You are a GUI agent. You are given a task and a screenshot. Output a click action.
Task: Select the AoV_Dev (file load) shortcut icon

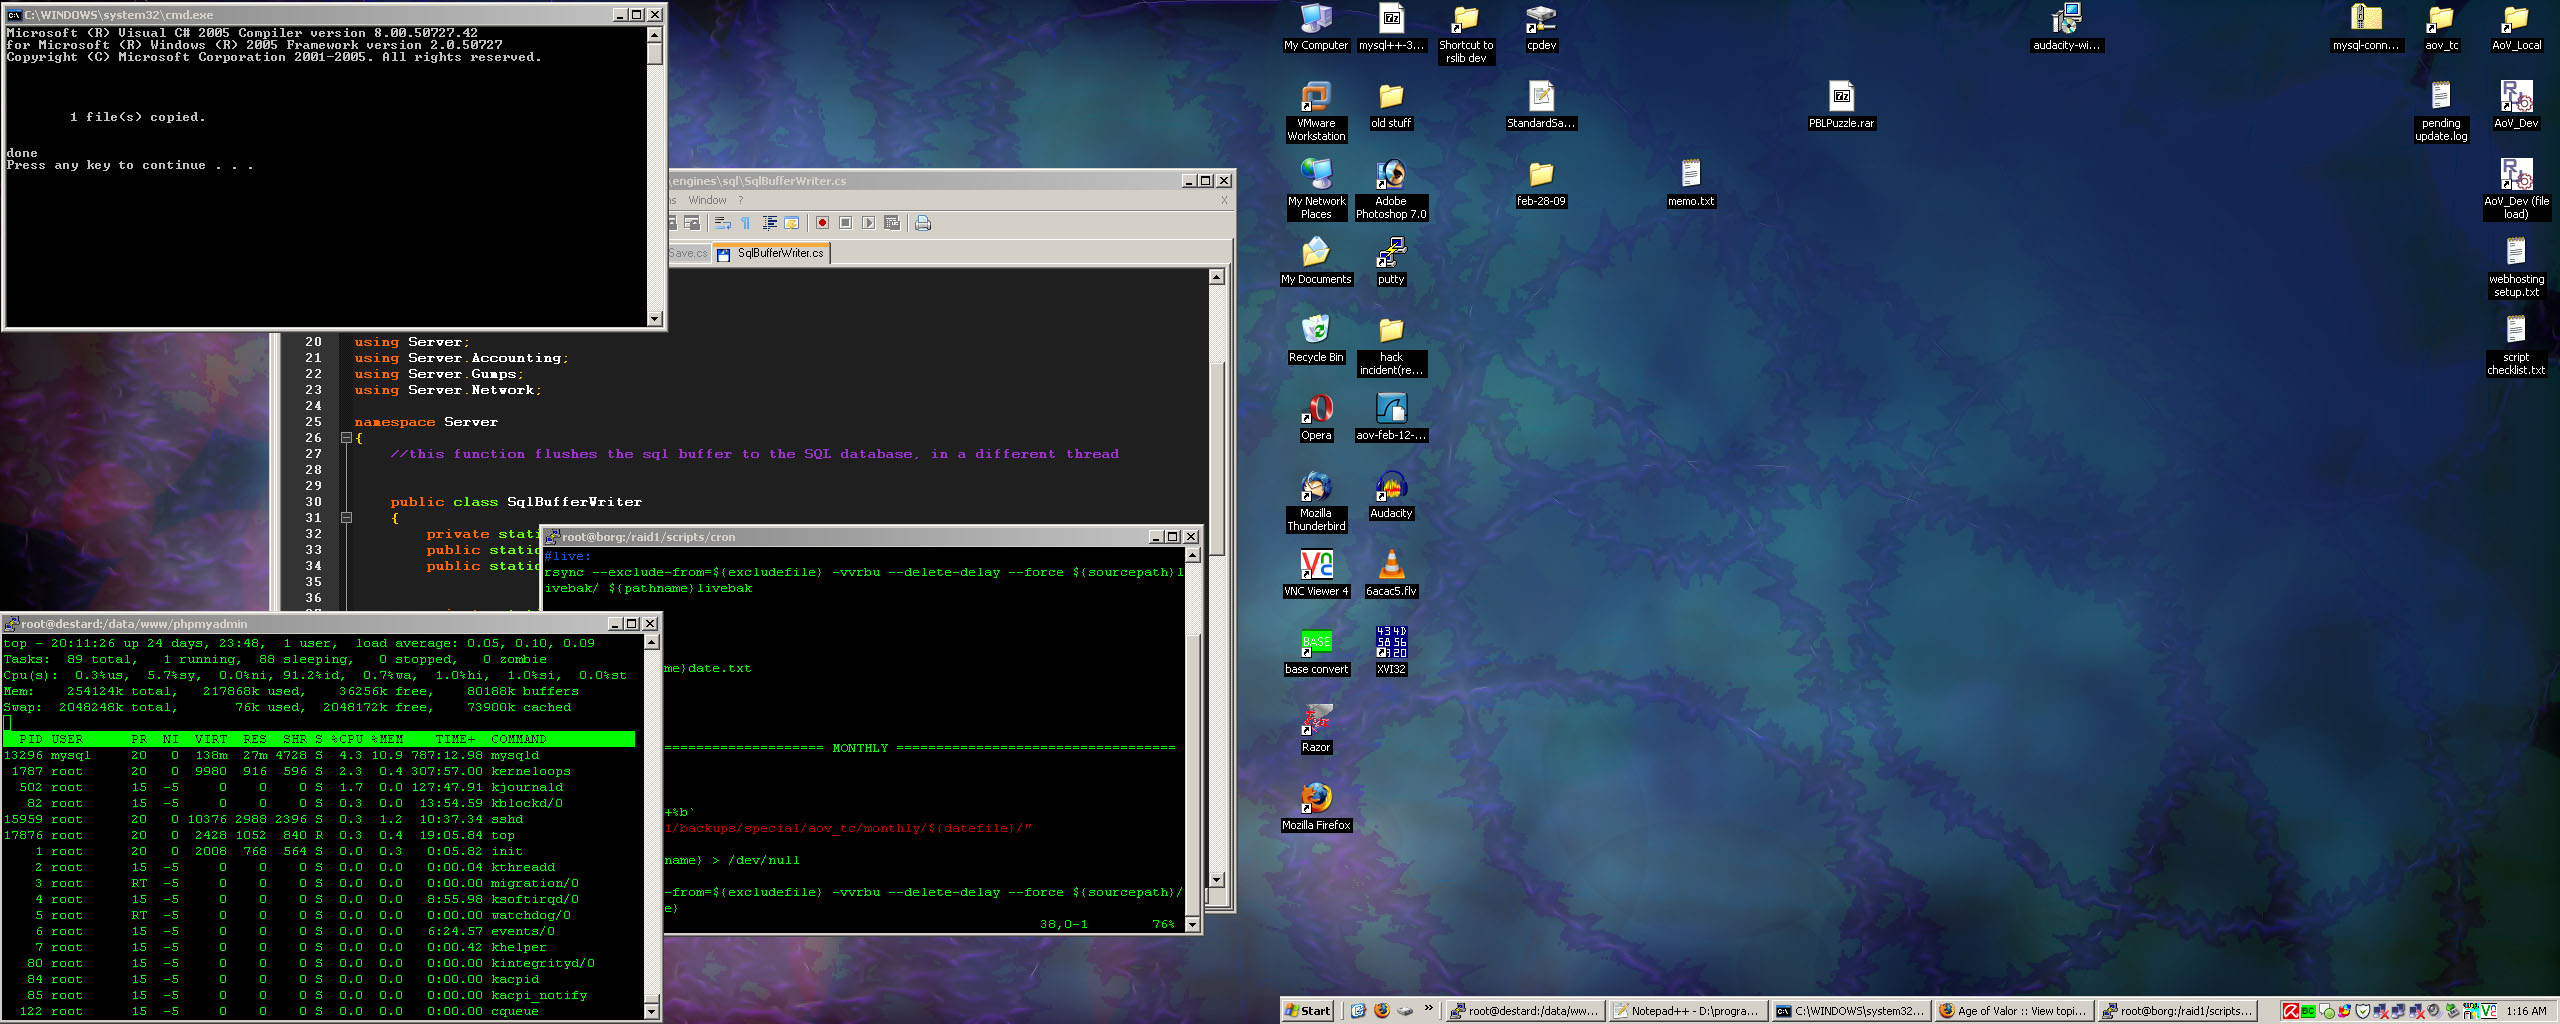coord(2516,189)
